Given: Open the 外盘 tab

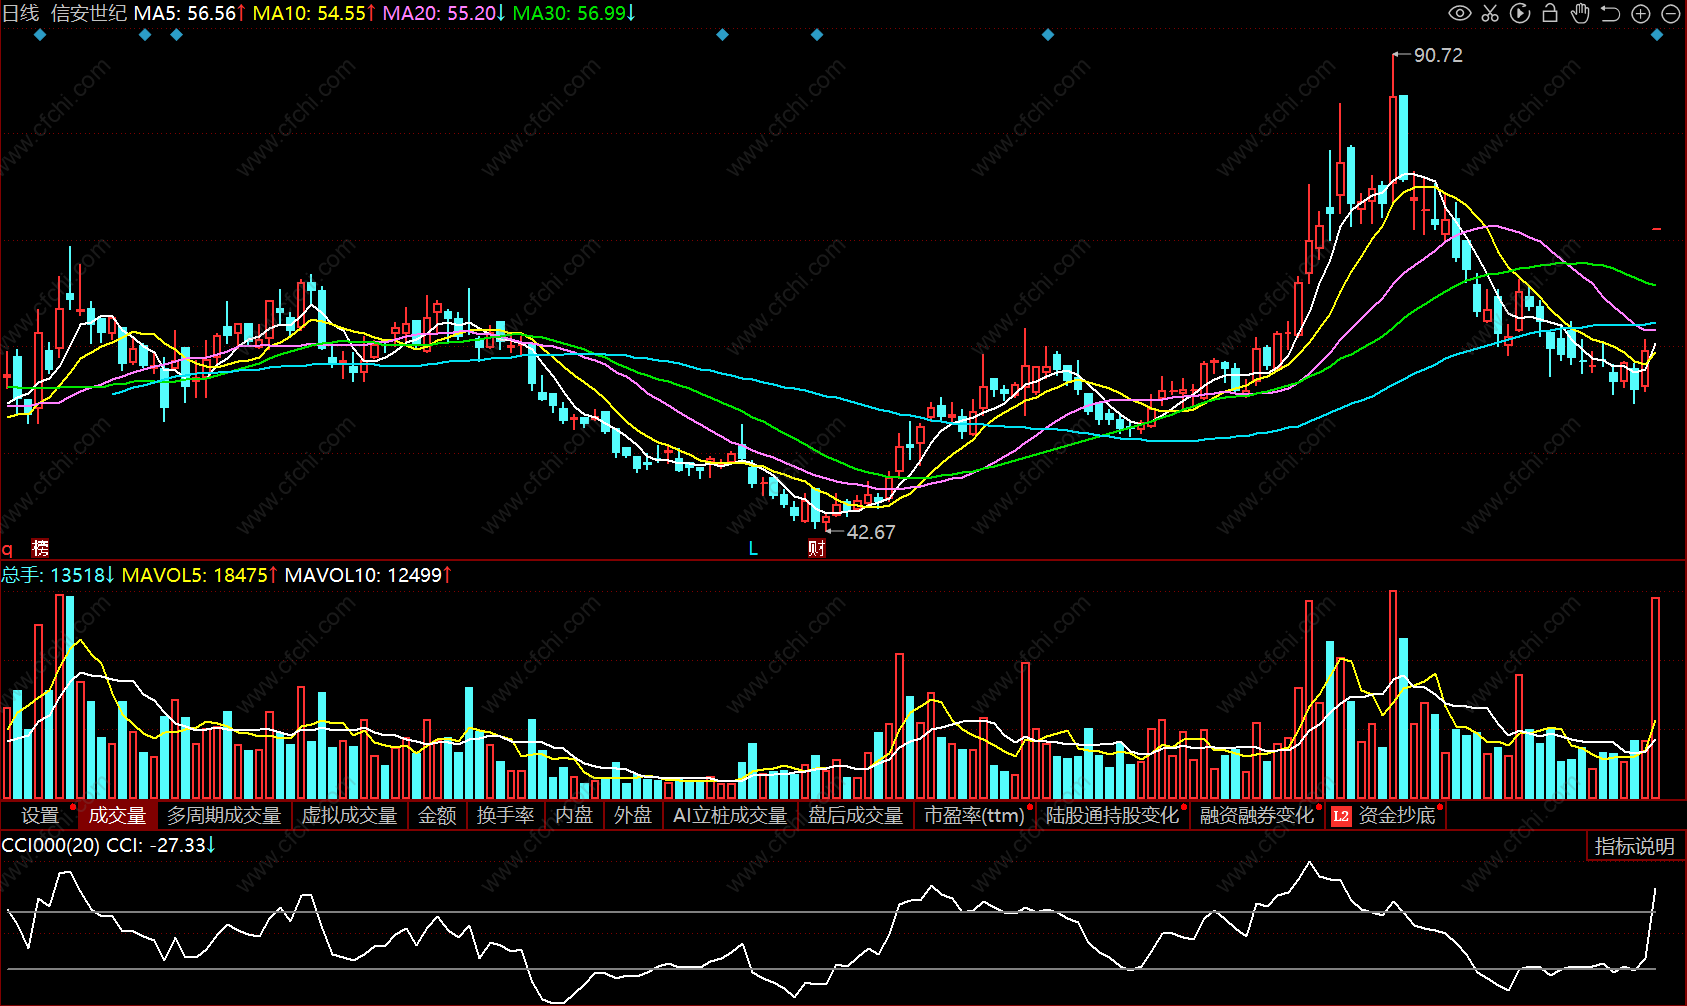Looking at the screenshot, I should (633, 816).
